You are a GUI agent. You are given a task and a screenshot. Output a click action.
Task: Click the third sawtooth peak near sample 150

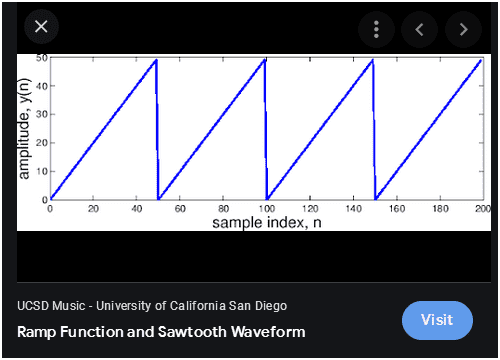[x=372, y=60]
